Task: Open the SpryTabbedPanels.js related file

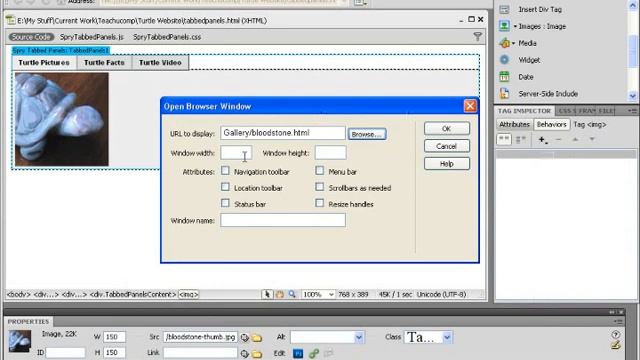Action: pos(91,37)
